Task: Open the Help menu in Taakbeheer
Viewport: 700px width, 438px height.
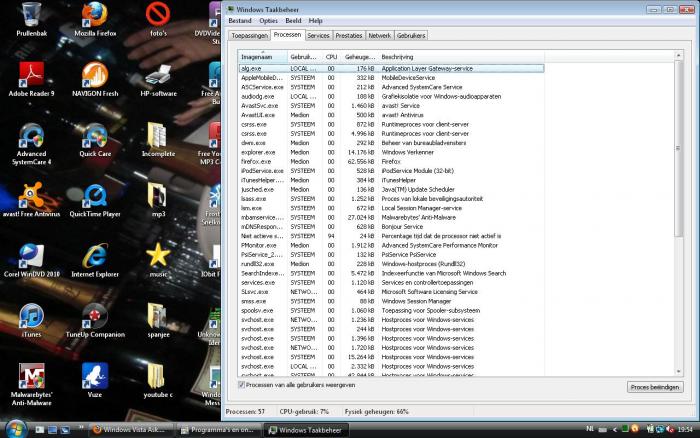Action: (x=316, y=21)
